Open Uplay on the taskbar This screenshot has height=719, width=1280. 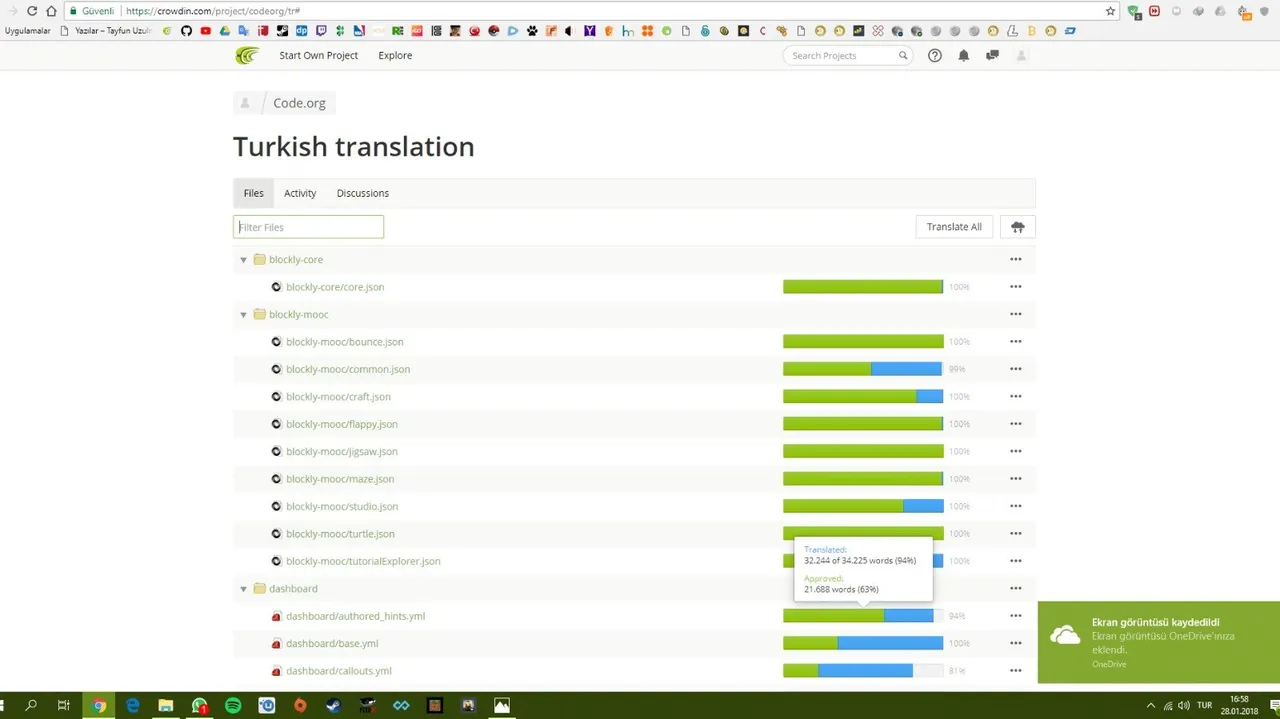coord(267,705)
